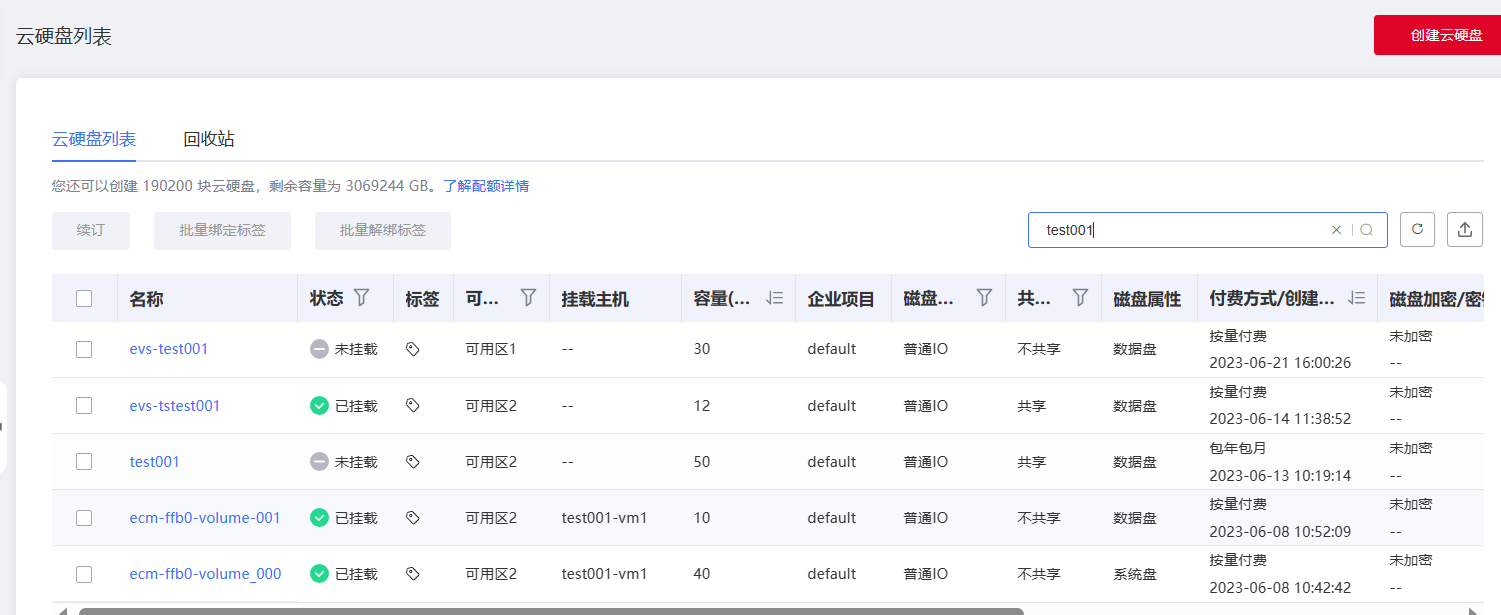
Task: Open availability zone column filter icon
Action: click(x=528, y=297)
